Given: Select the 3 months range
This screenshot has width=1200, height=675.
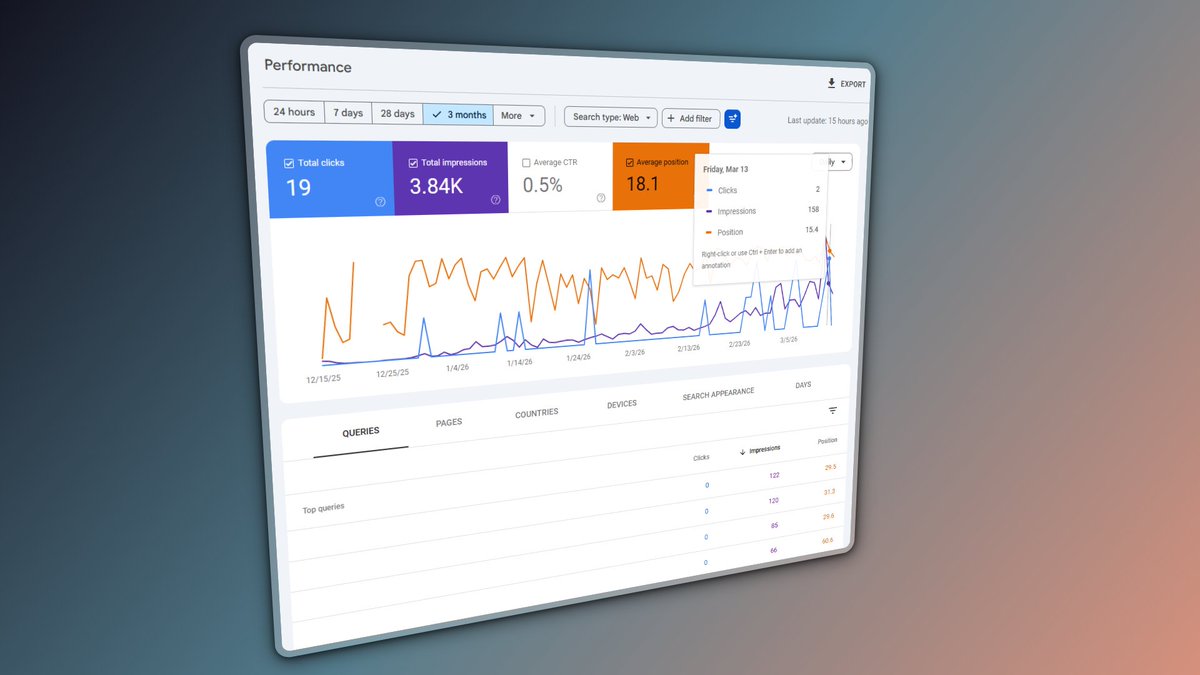Looking at the screenshot, I should click(x=458, y=115).
